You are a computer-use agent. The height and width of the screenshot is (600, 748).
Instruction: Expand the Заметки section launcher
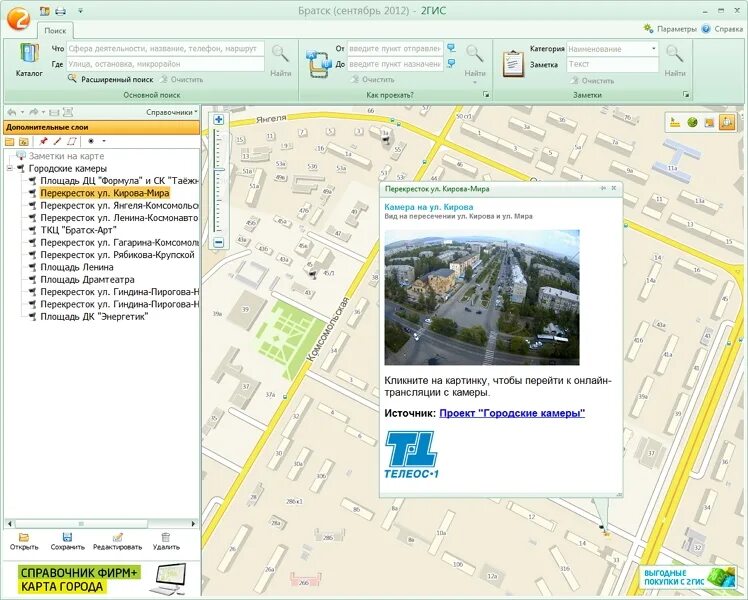(x=686, y=94)
